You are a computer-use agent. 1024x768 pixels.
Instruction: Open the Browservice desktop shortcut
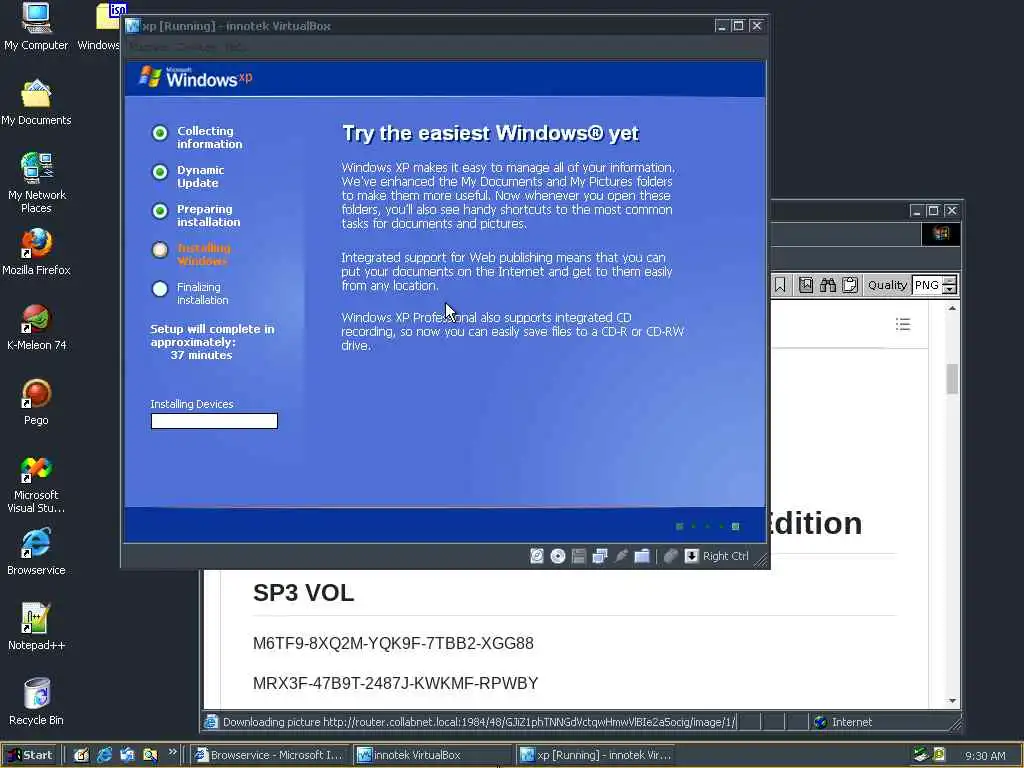click(x=36, y=552)
